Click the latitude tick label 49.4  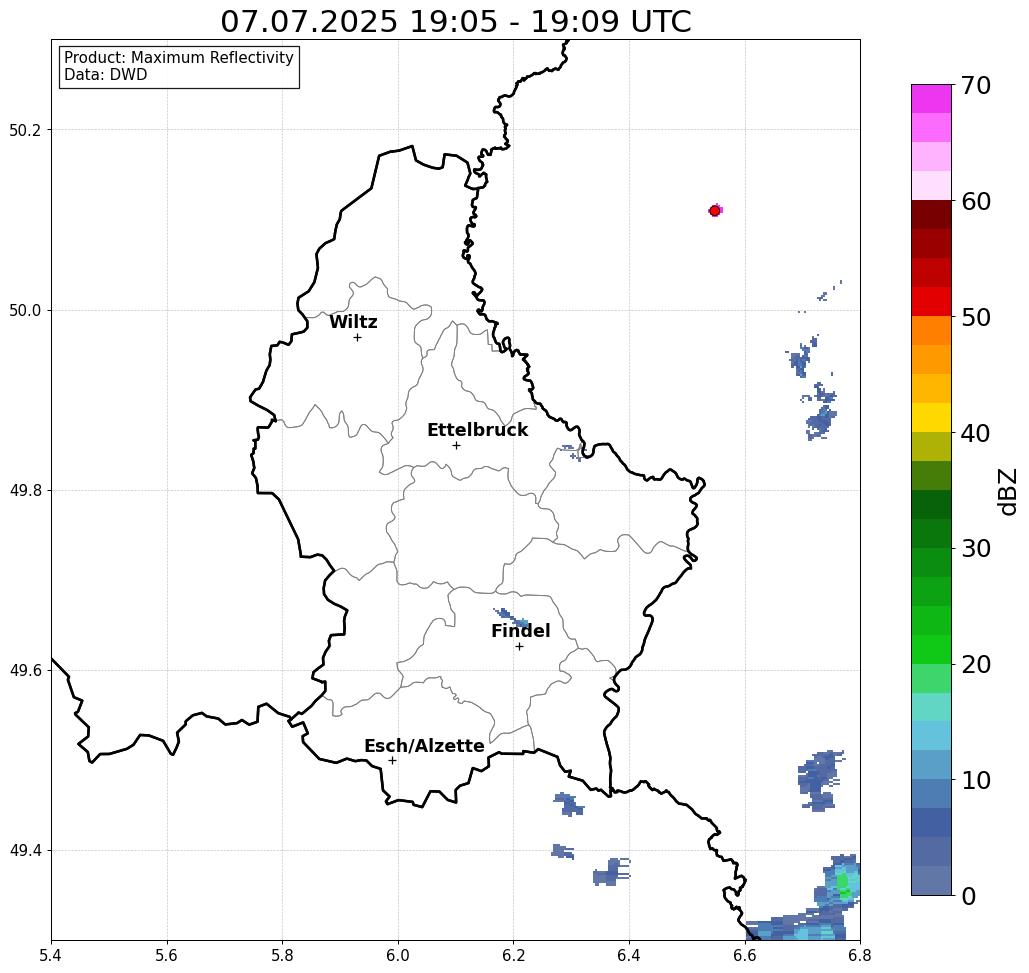coord(25,851)
